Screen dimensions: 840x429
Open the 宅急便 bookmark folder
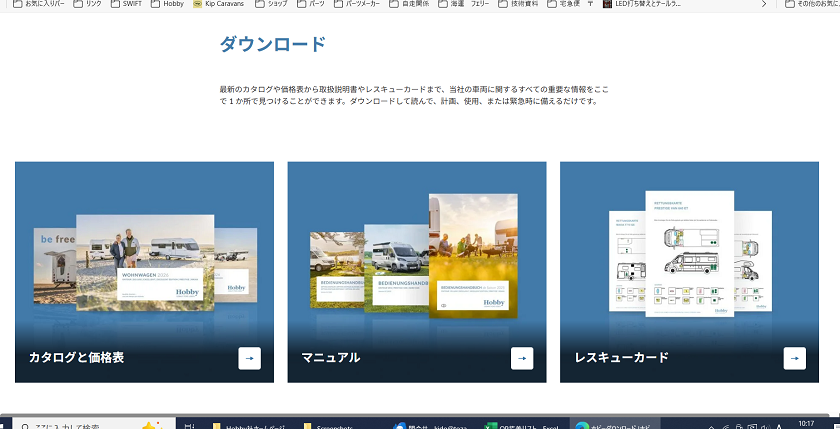point(564,4)
